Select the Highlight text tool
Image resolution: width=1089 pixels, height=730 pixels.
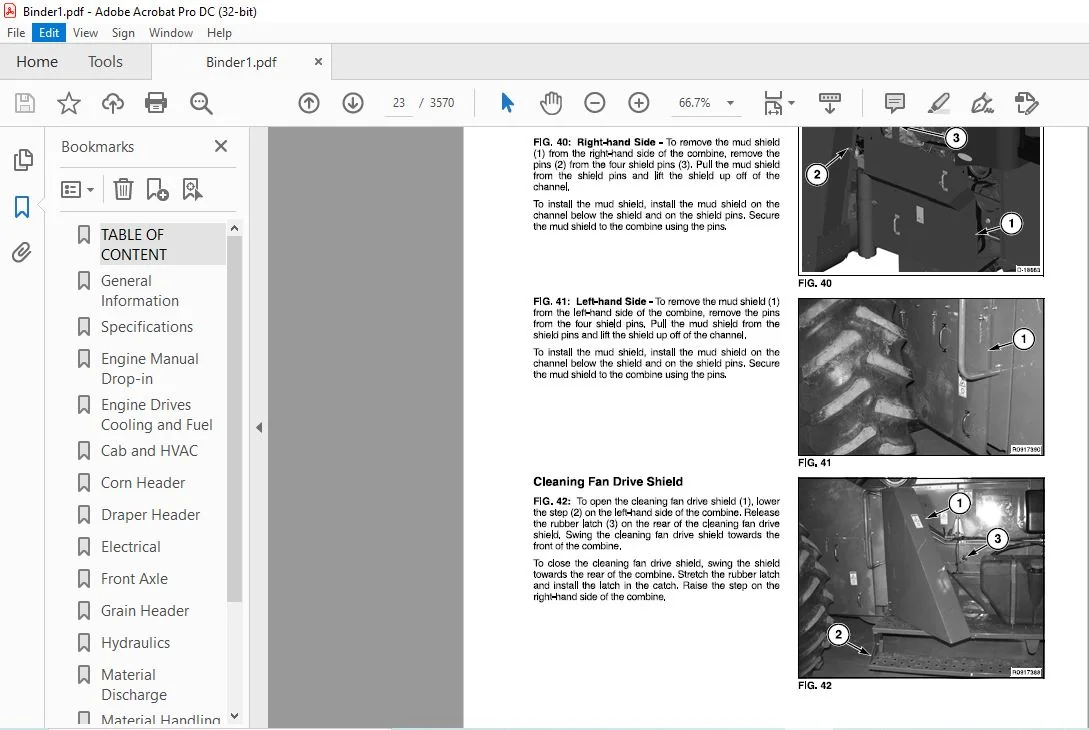click(939, 103)
